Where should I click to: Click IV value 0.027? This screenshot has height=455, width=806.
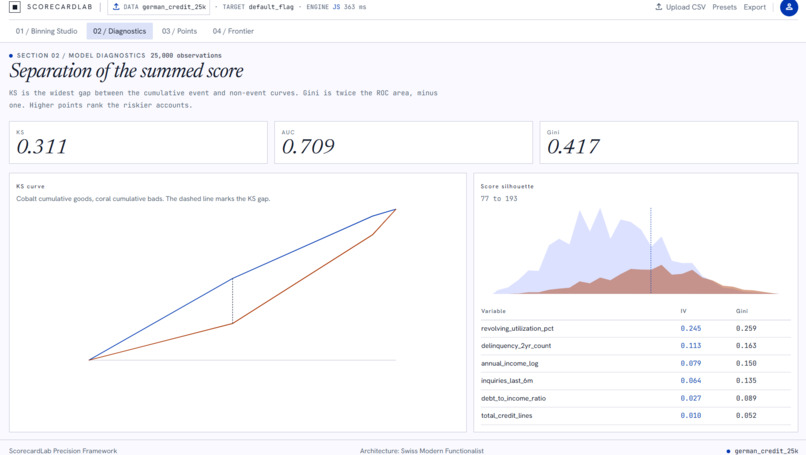690,398
